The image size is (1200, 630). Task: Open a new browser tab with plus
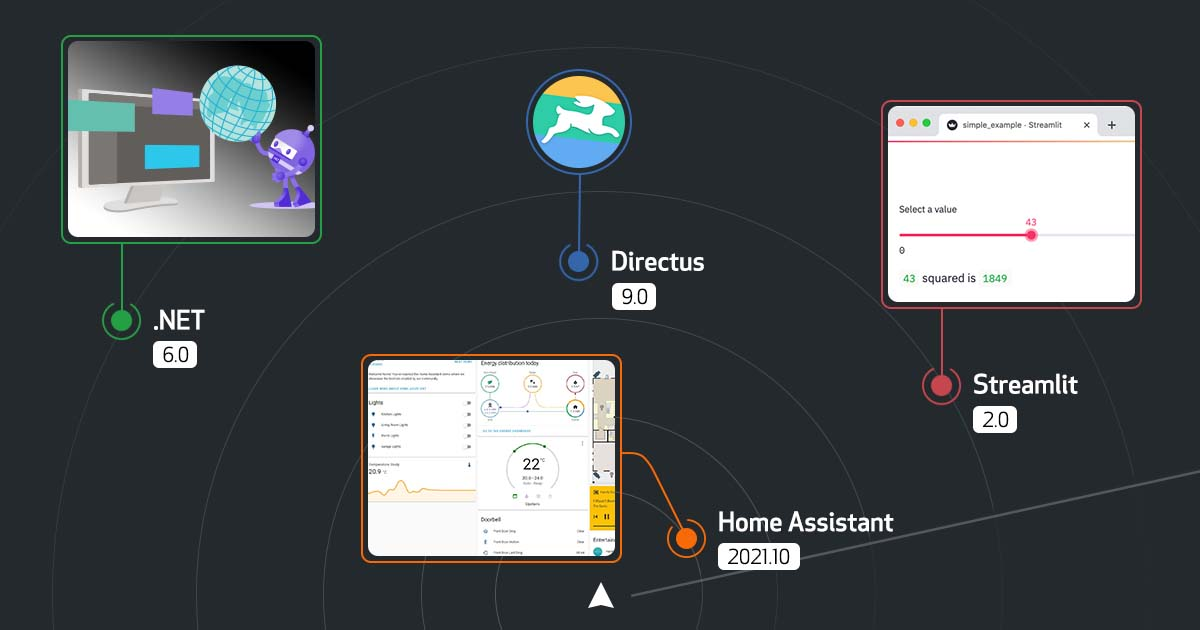[x=1111, y=125]
